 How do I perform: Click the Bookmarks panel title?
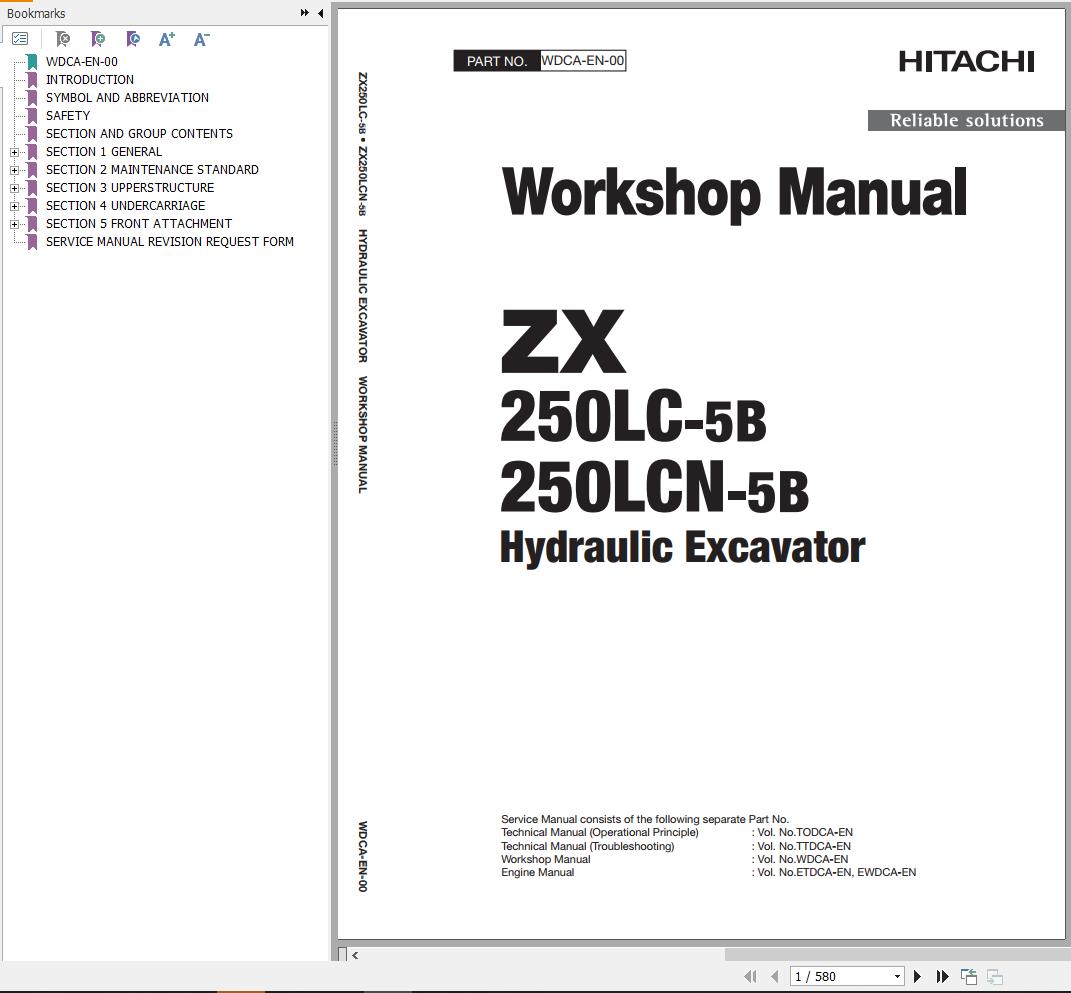pyautogui.click(x=36, y=13)
